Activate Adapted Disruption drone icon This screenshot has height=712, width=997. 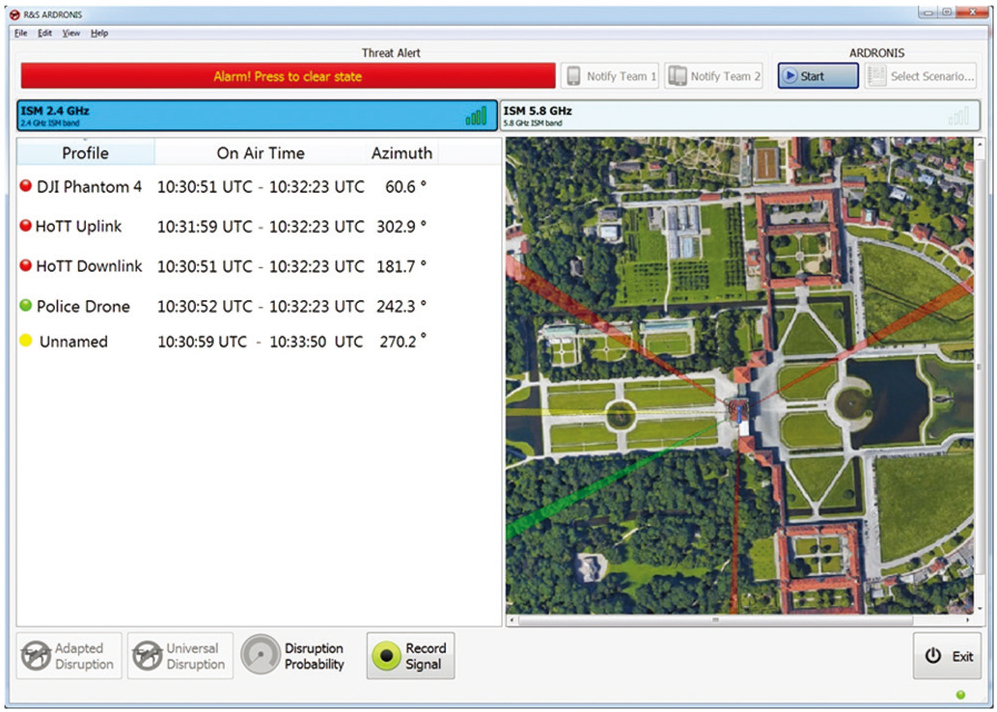(36, 655)
